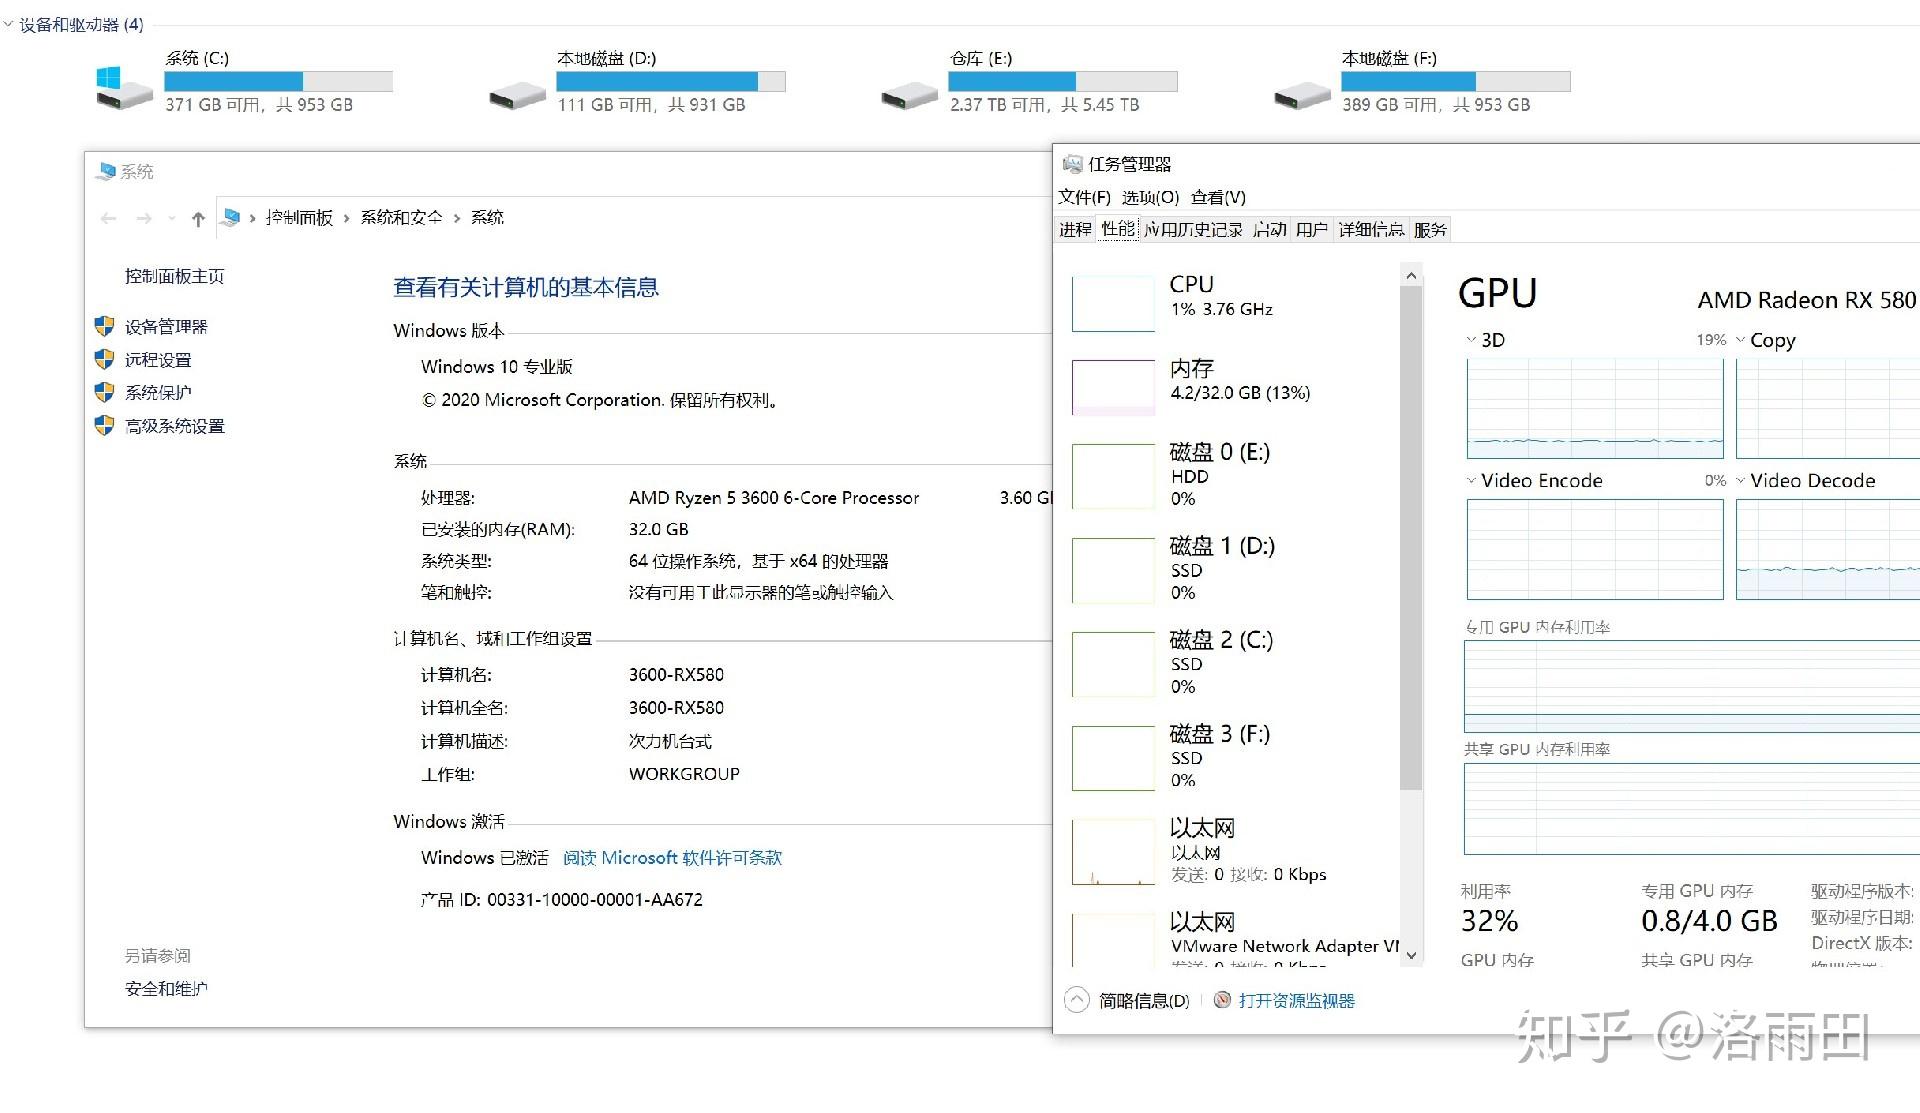Select 磁盘 0 (E:) performance item
The height and width of the screenshot is (1113, 1920).
[1232, 475]
